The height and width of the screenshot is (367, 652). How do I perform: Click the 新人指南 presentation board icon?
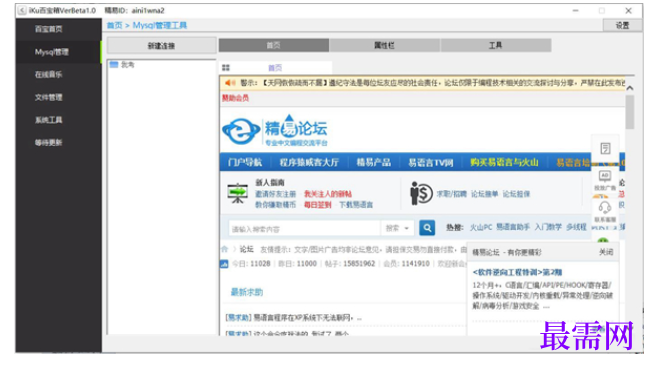(x=238, y=193)
